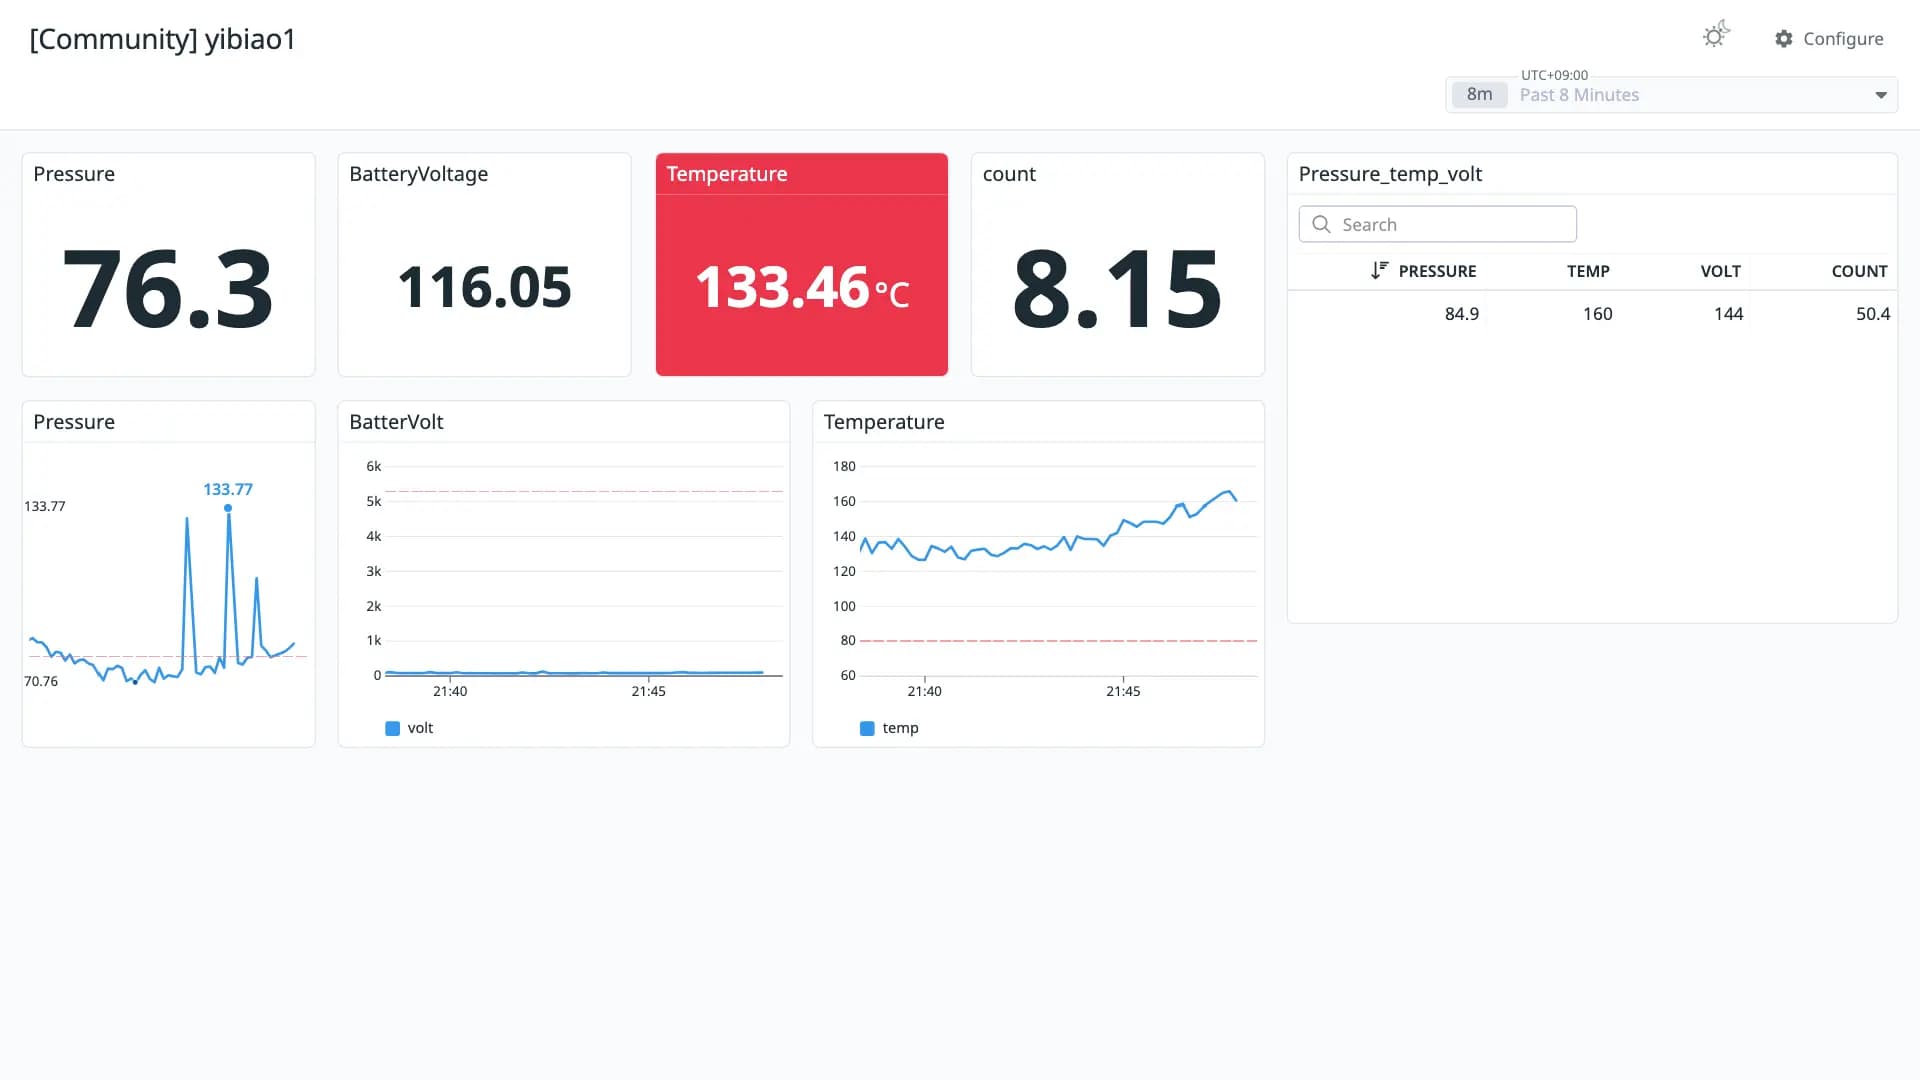Click the UTC+09:00 timezone label
1920x1080 pixels.
1554,75
